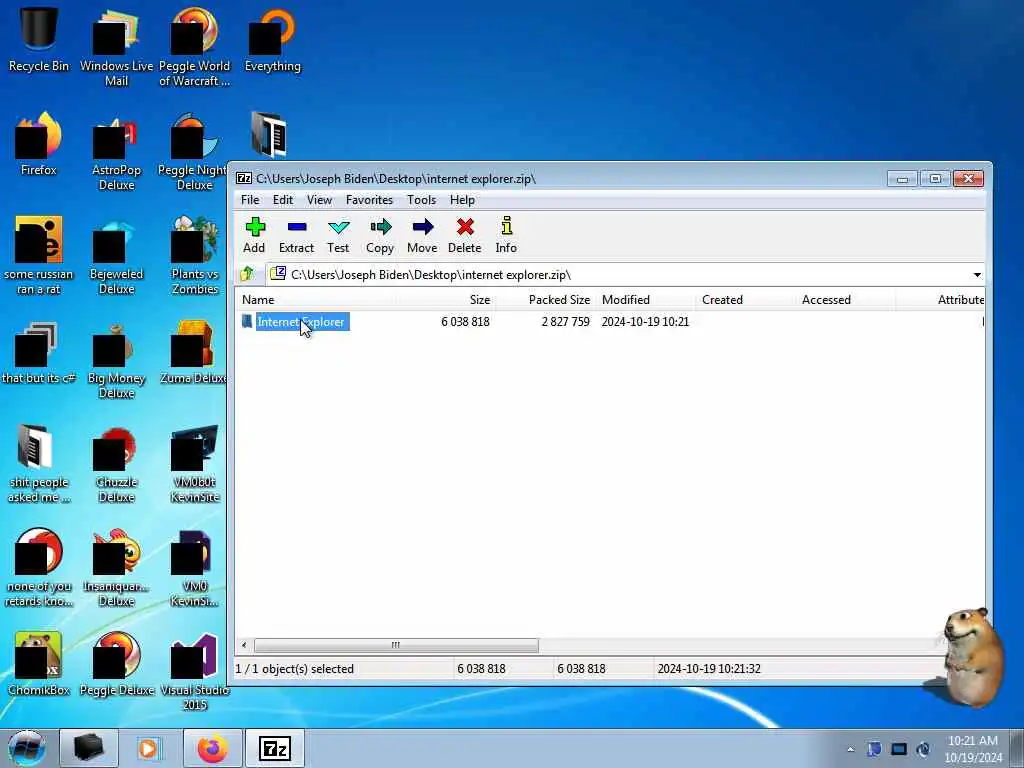This screenshot has height=768, width=1024.
Task: Select the Bejeweled Deluxe desktop icon
Action: (x=116, y=256)
